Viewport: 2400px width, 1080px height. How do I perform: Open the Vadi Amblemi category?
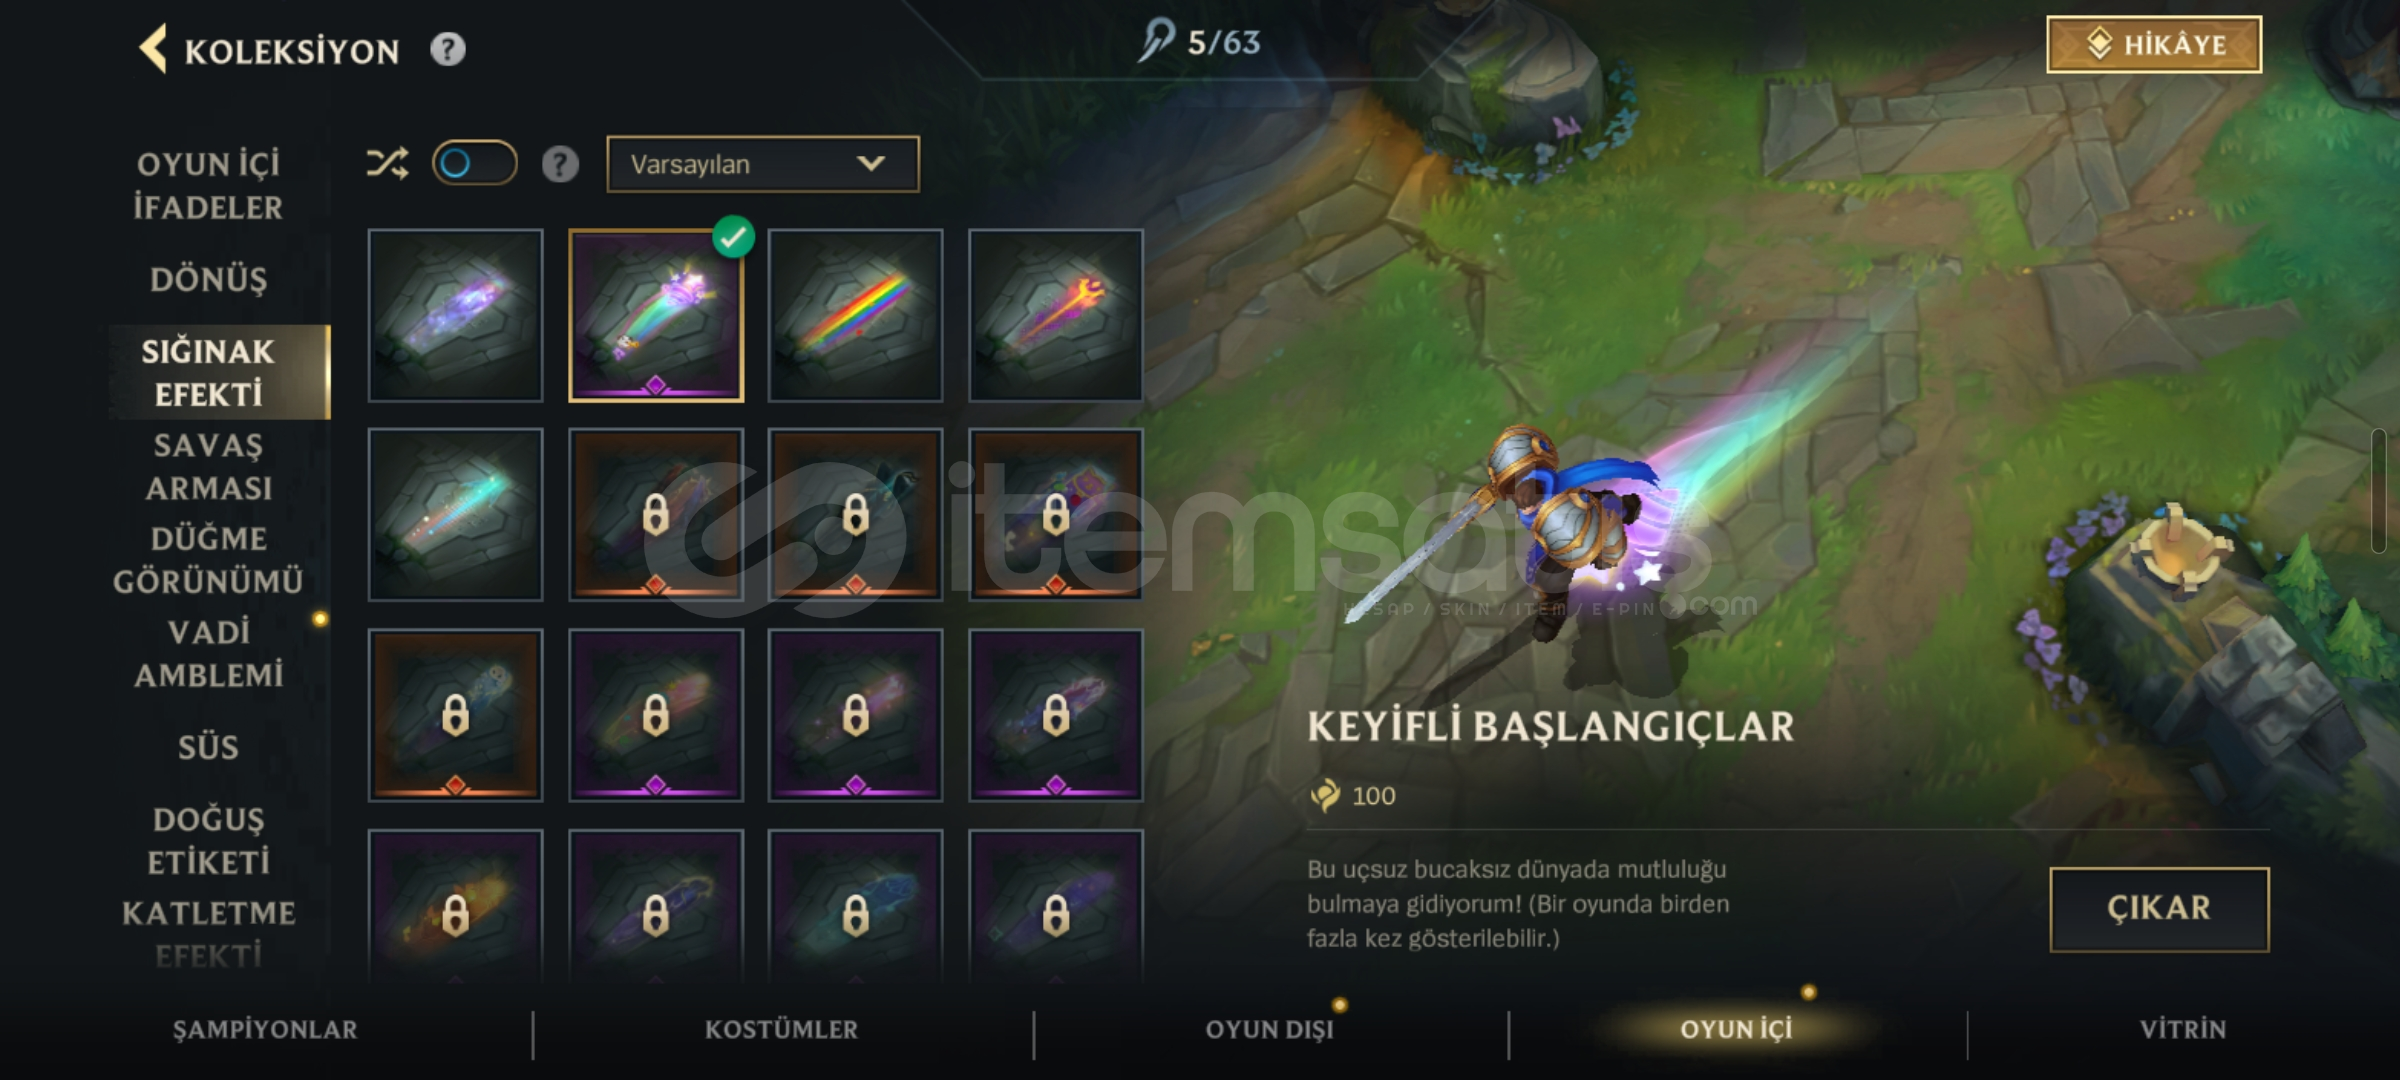tap(209, 653)
